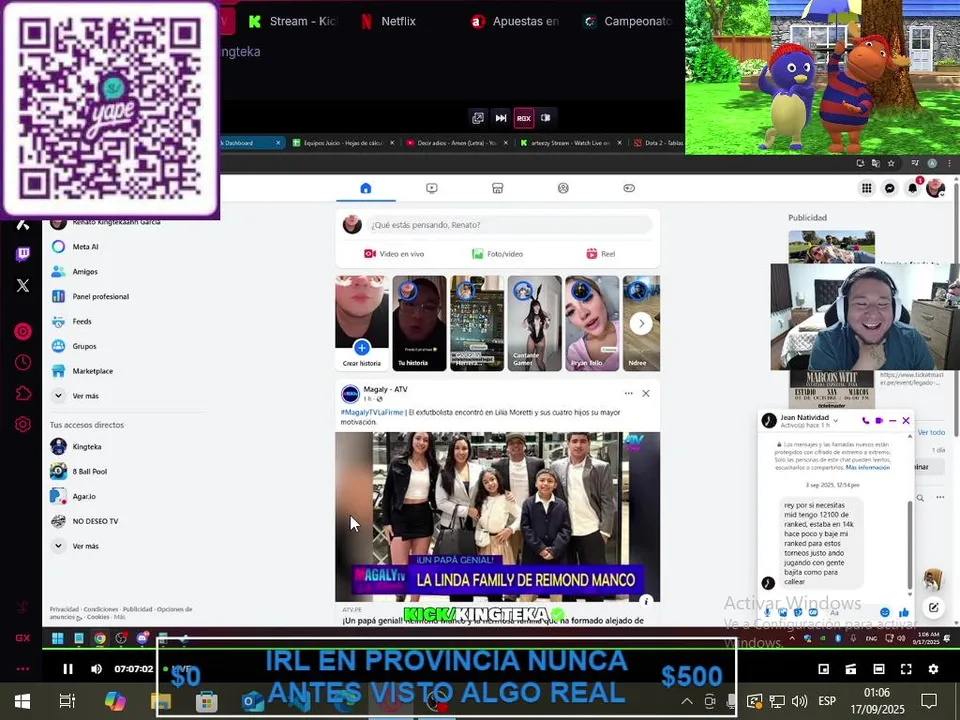Open the new message compose button

pyautogui.click(x=934, y=607)
